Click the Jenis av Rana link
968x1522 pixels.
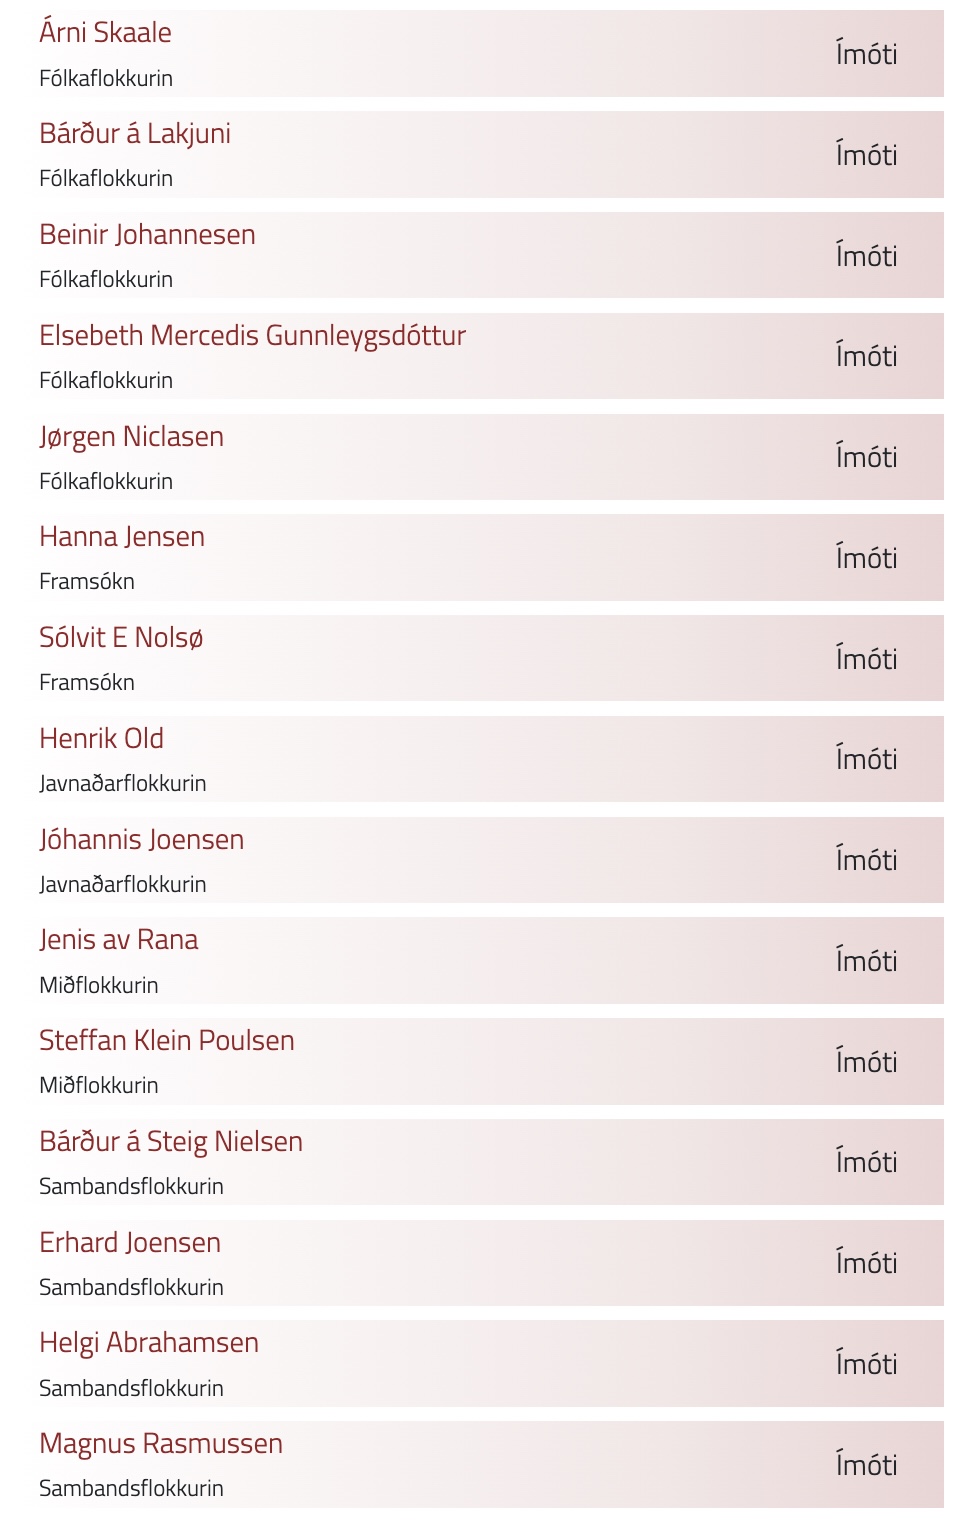pyautogui.click(x=118, y=940)
